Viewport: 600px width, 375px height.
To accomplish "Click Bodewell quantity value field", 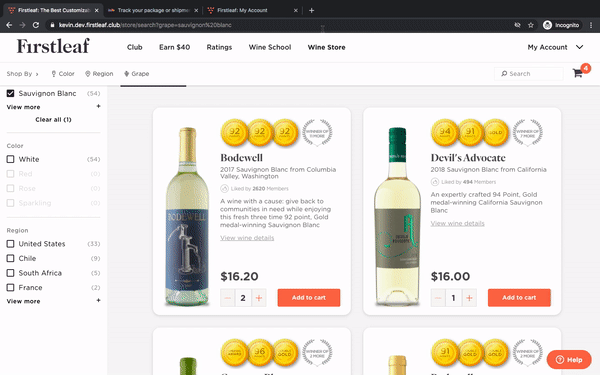I will [x=243, y=298].
